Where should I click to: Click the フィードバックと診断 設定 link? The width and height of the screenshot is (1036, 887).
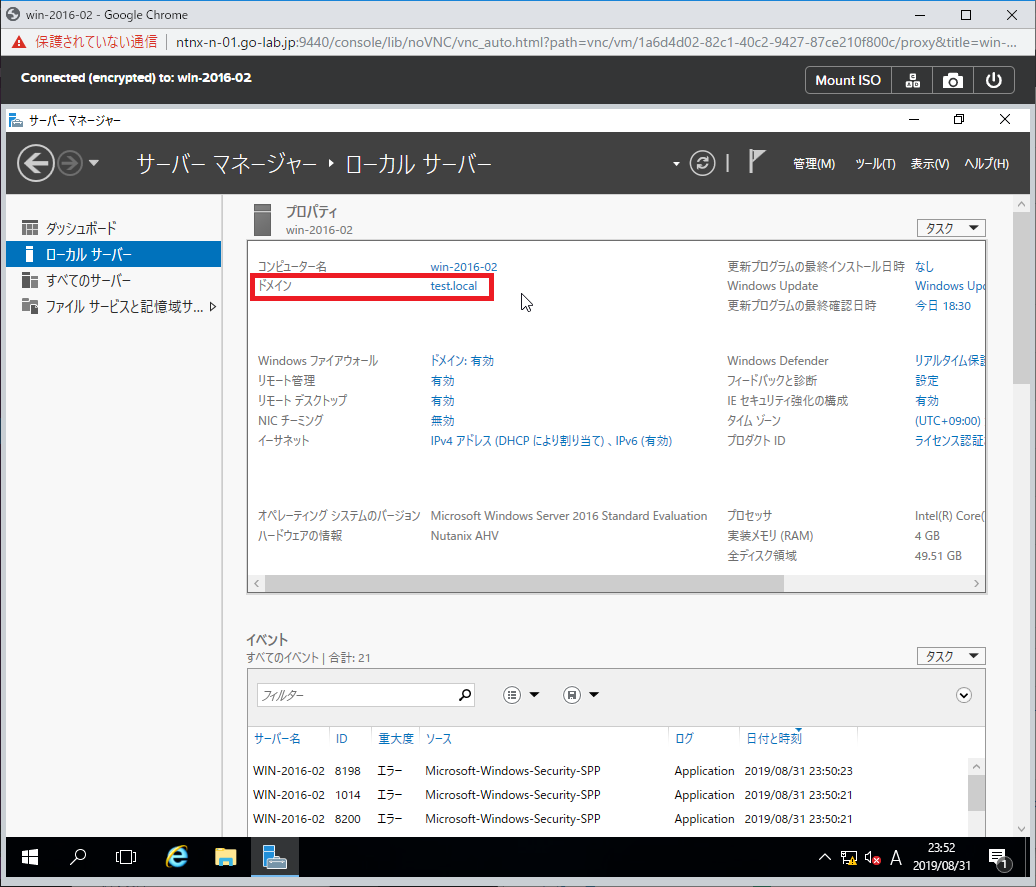coord(927,381)
